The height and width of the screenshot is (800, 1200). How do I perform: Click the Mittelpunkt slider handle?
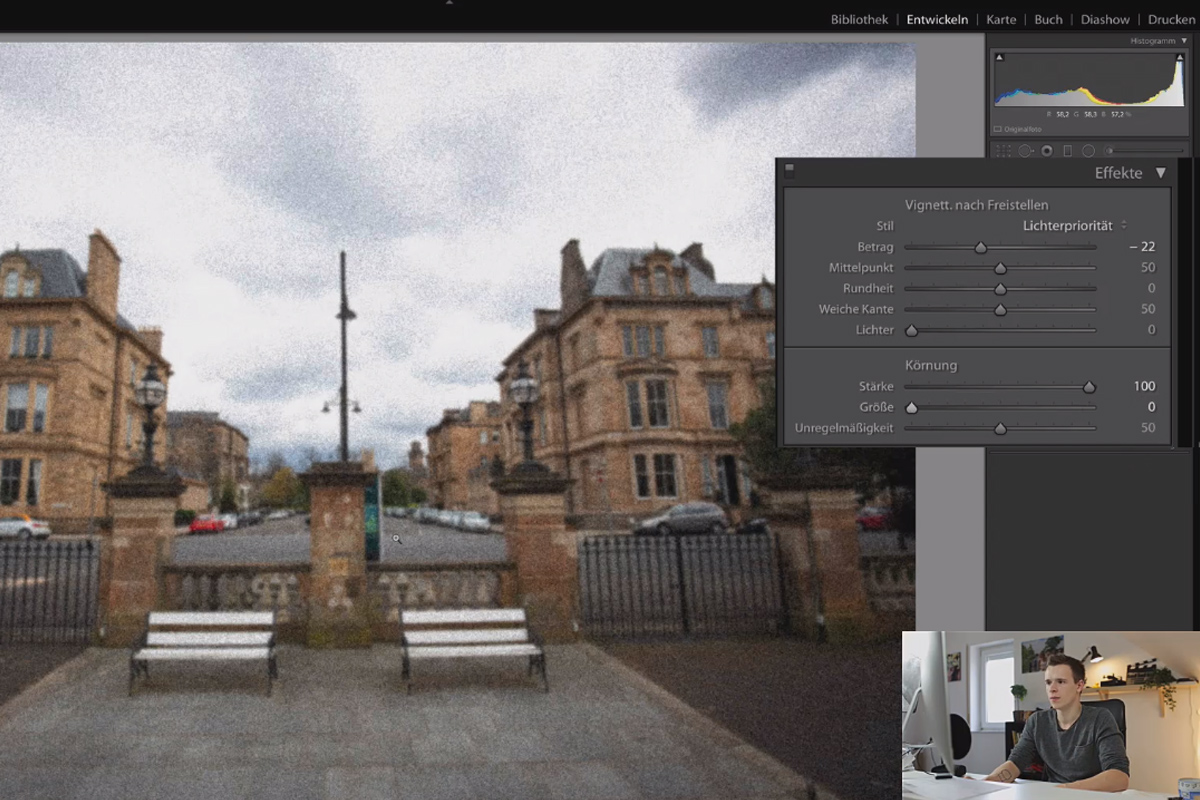click(x=1000, y=269)
